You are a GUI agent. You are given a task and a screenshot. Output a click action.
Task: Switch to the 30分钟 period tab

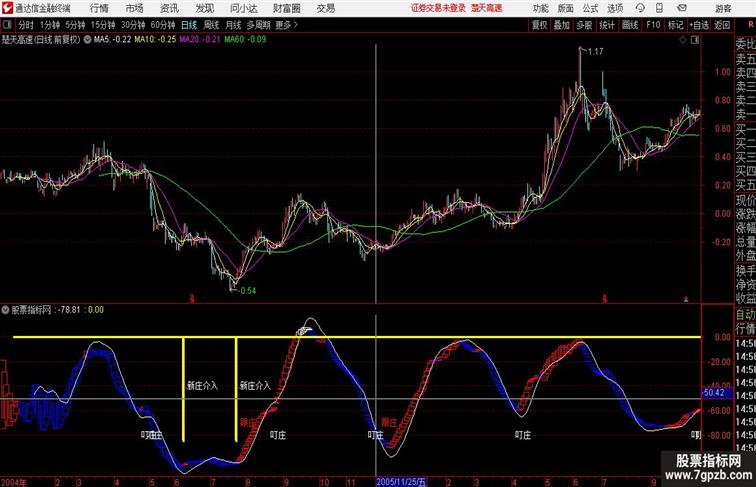click(x=133, y=25)
